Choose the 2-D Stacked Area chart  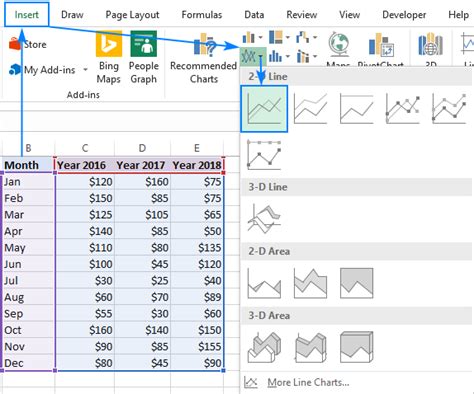(310, 283)
